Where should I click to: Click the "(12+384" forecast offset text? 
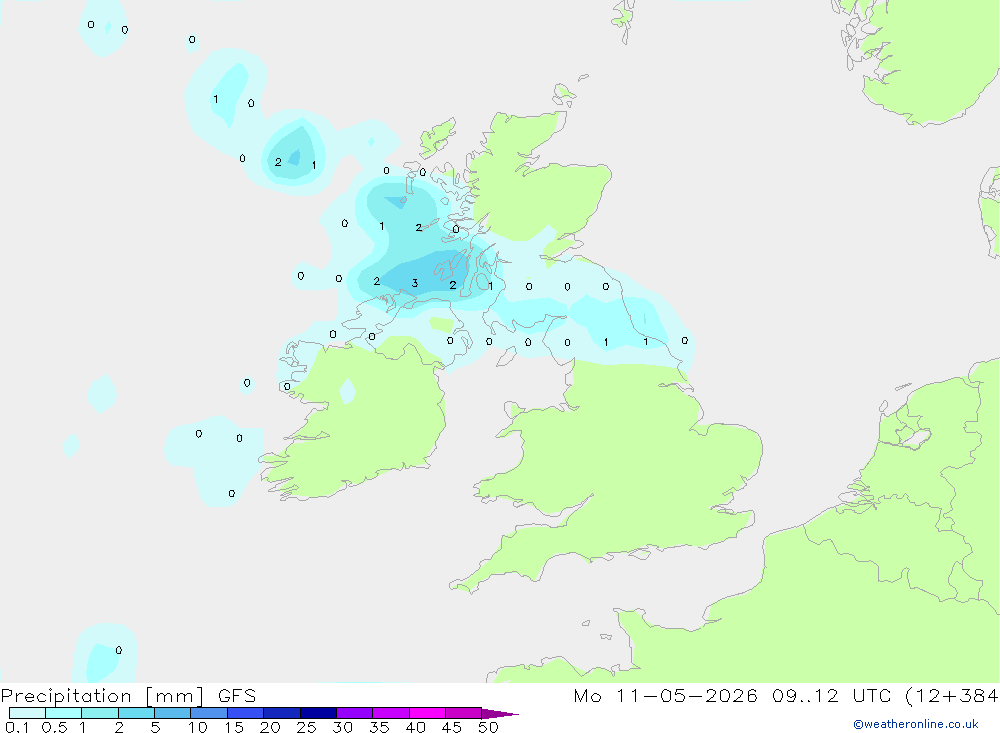[952, 695]
